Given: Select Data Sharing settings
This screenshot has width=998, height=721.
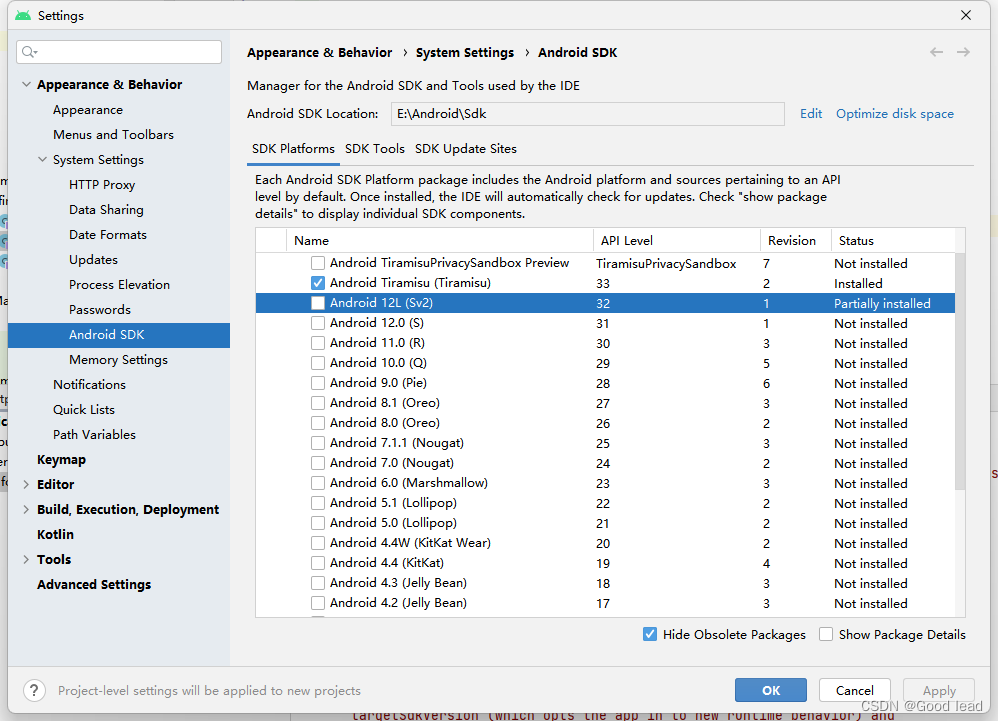Looking at the screenshot, I should click(x=106, y=209).
